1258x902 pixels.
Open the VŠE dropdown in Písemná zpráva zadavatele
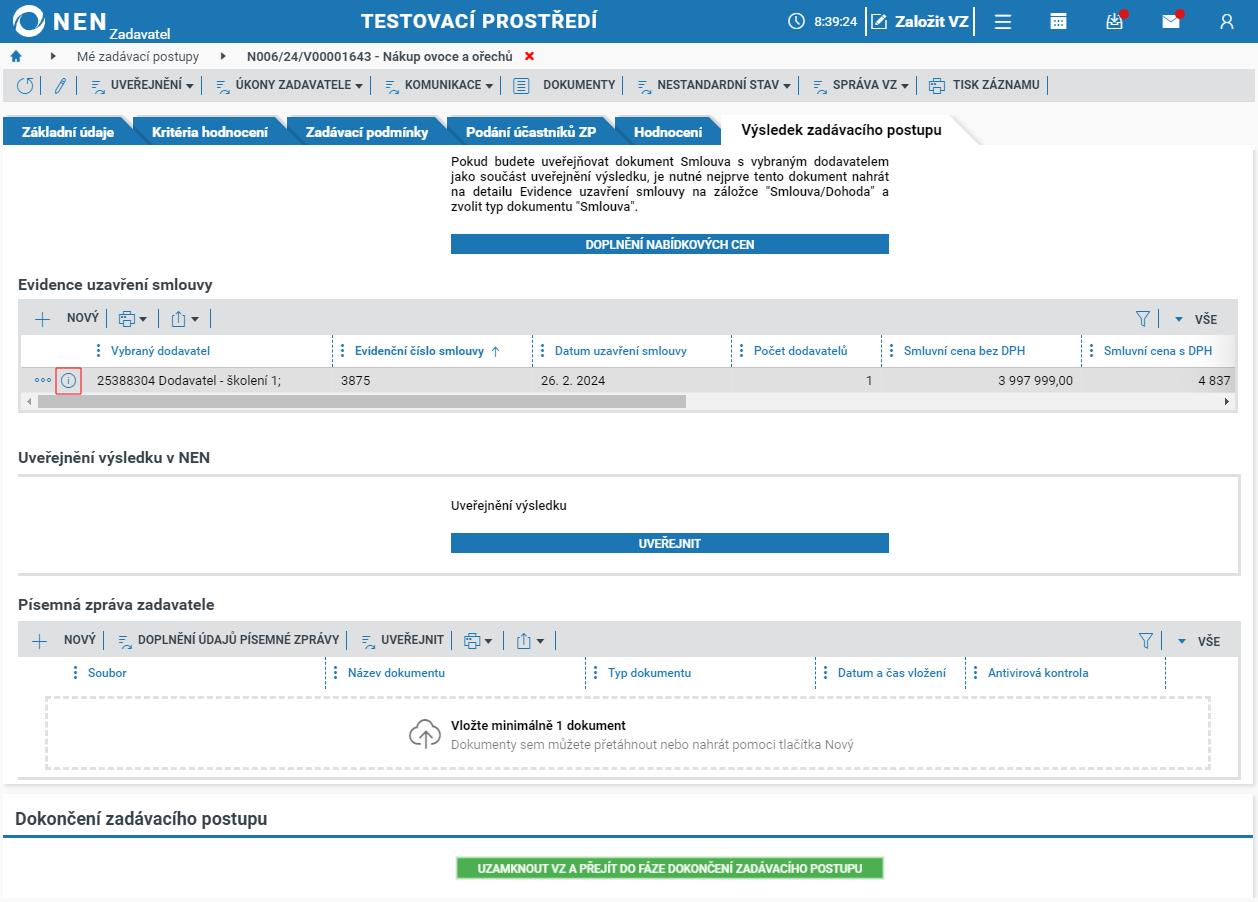coord(1198,641)
